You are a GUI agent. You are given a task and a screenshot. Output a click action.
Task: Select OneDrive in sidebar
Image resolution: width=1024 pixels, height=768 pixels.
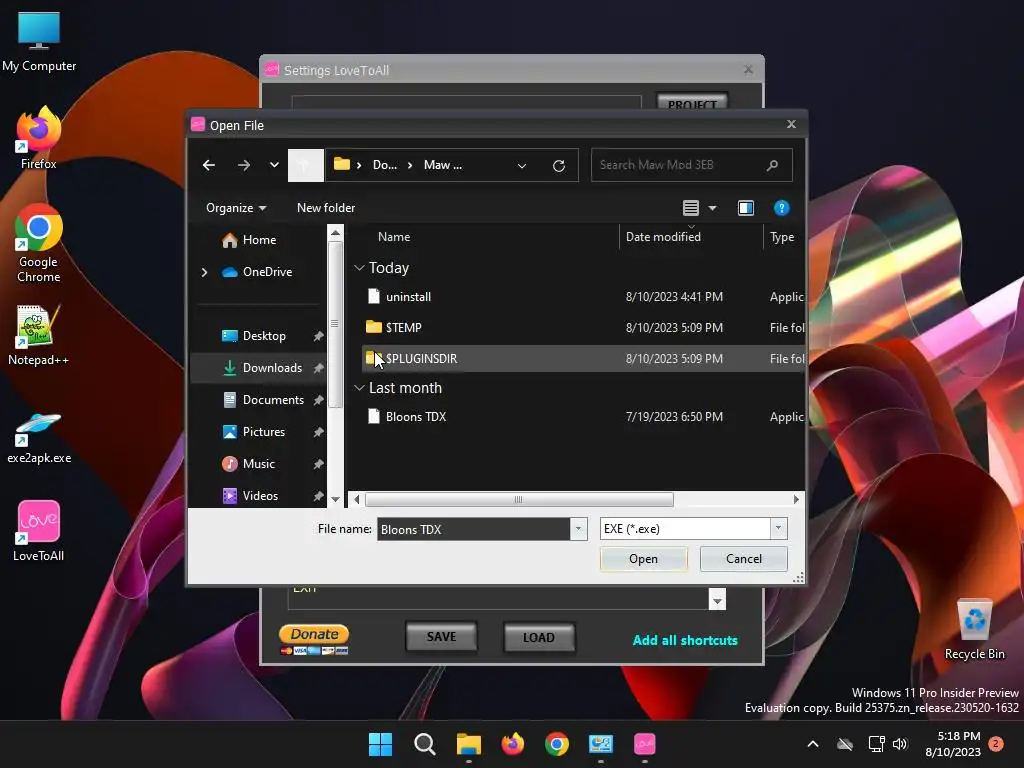click(257, 272)
